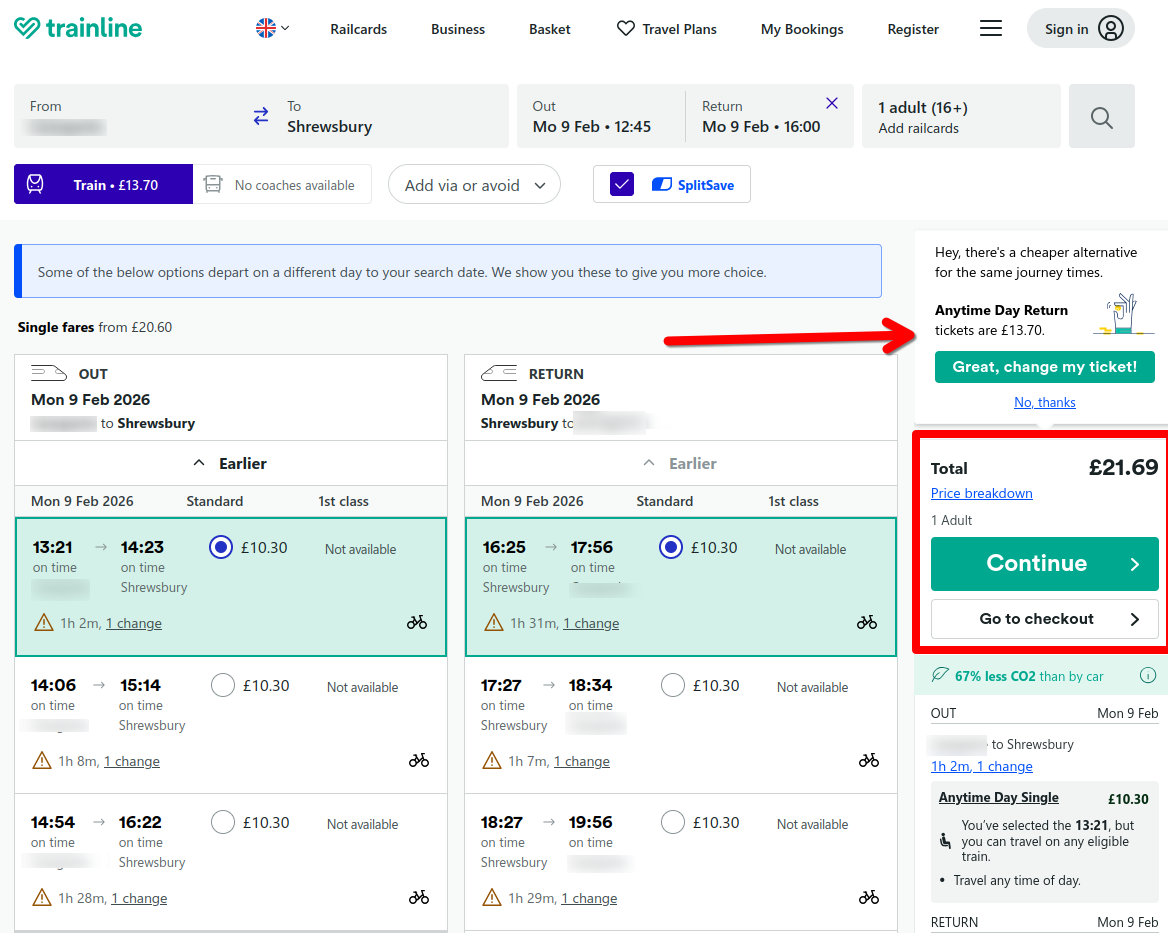Screen dimensions: 1168x933
Task: Select the No coaches available tab
Action: pyautogui.click(x=282, y=184)
